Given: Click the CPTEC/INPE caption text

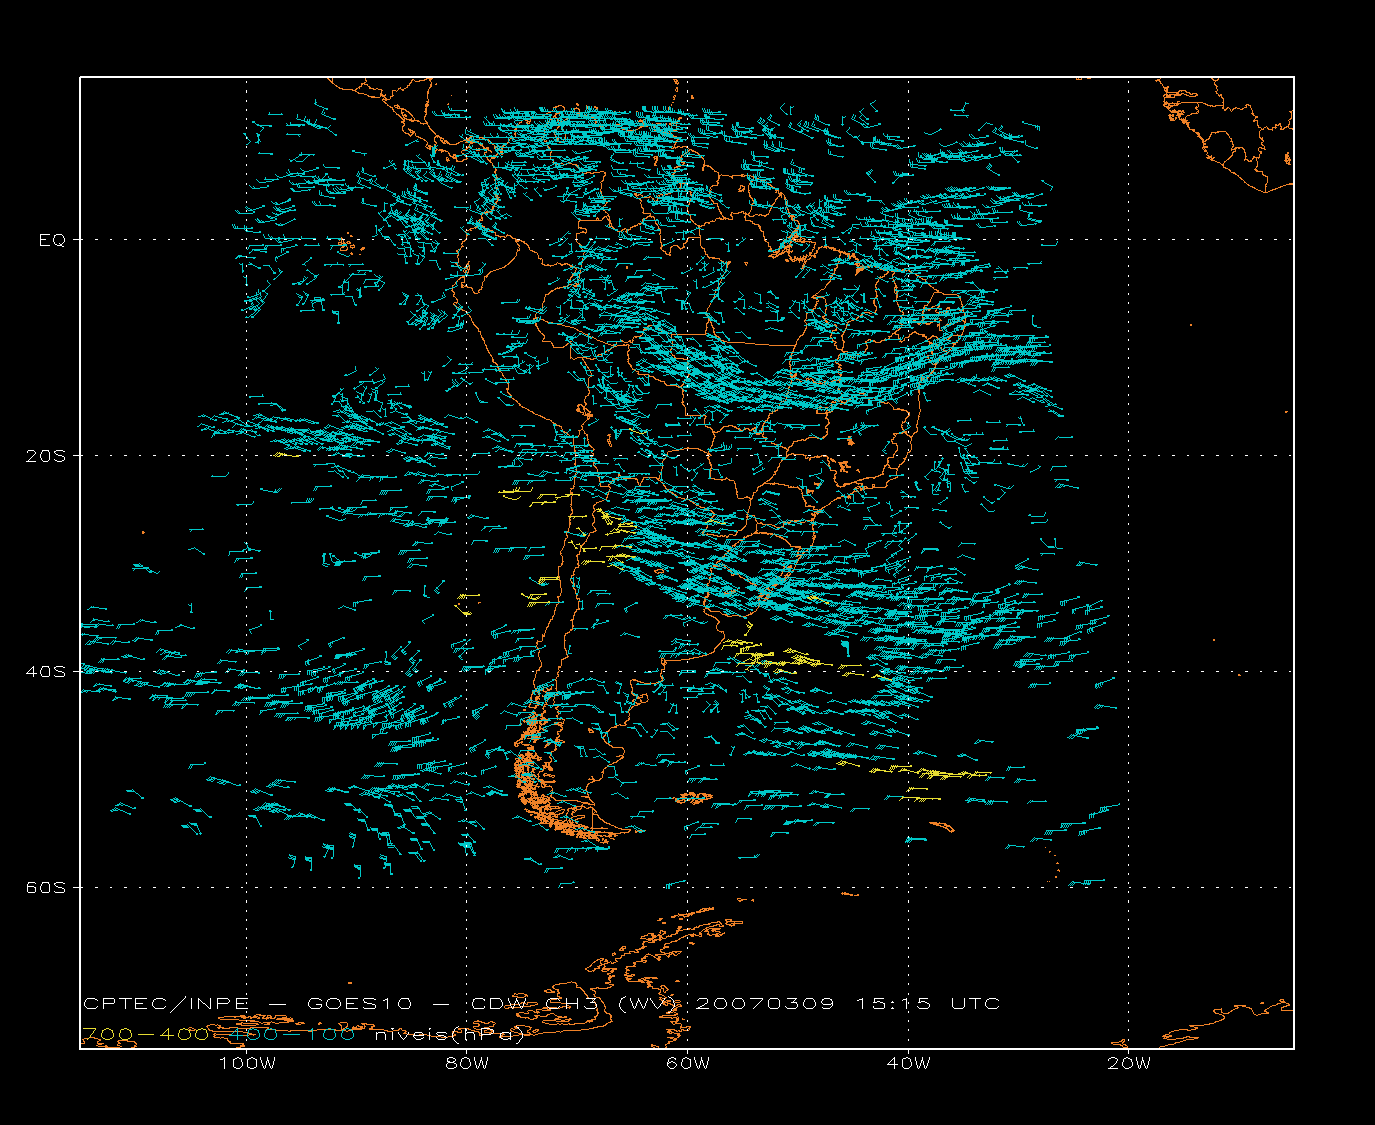Looking at the screenshot, I should [166, 1003].
